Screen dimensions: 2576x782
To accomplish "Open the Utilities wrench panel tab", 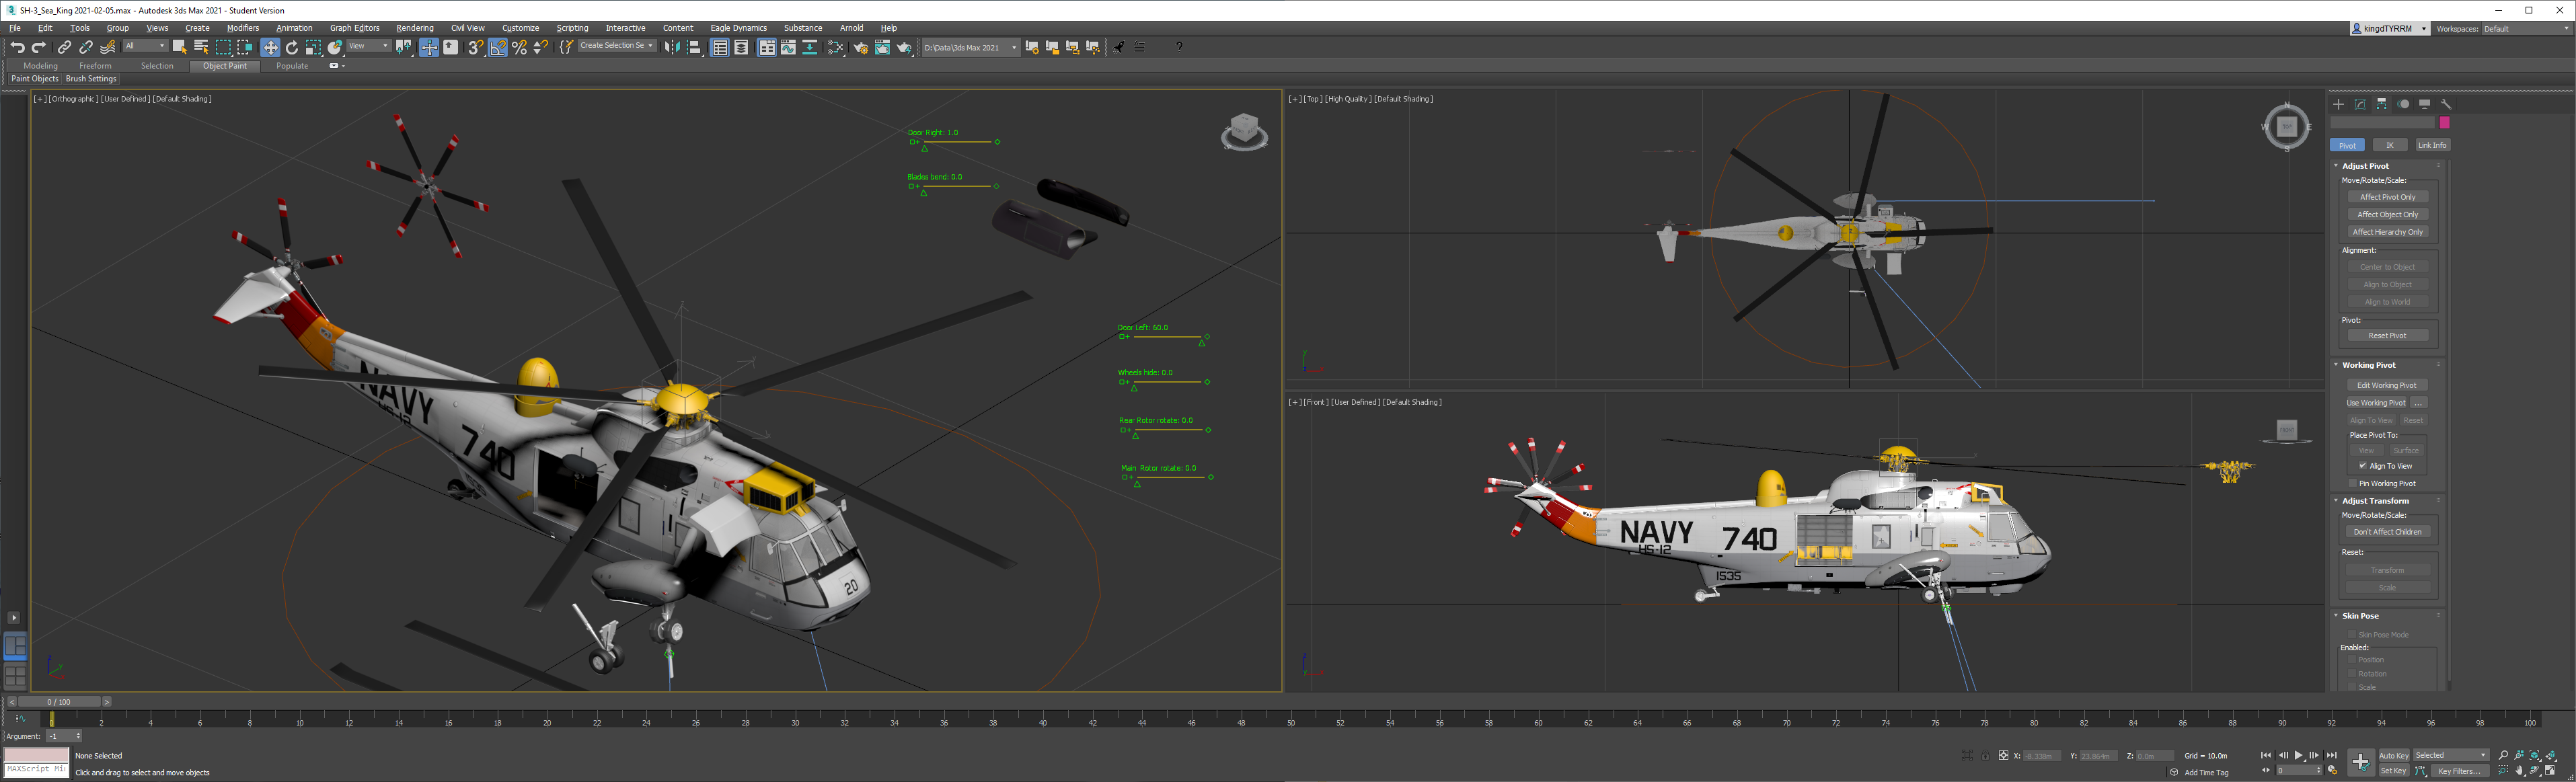I will pyautogui.click(x=2446, y=104).
